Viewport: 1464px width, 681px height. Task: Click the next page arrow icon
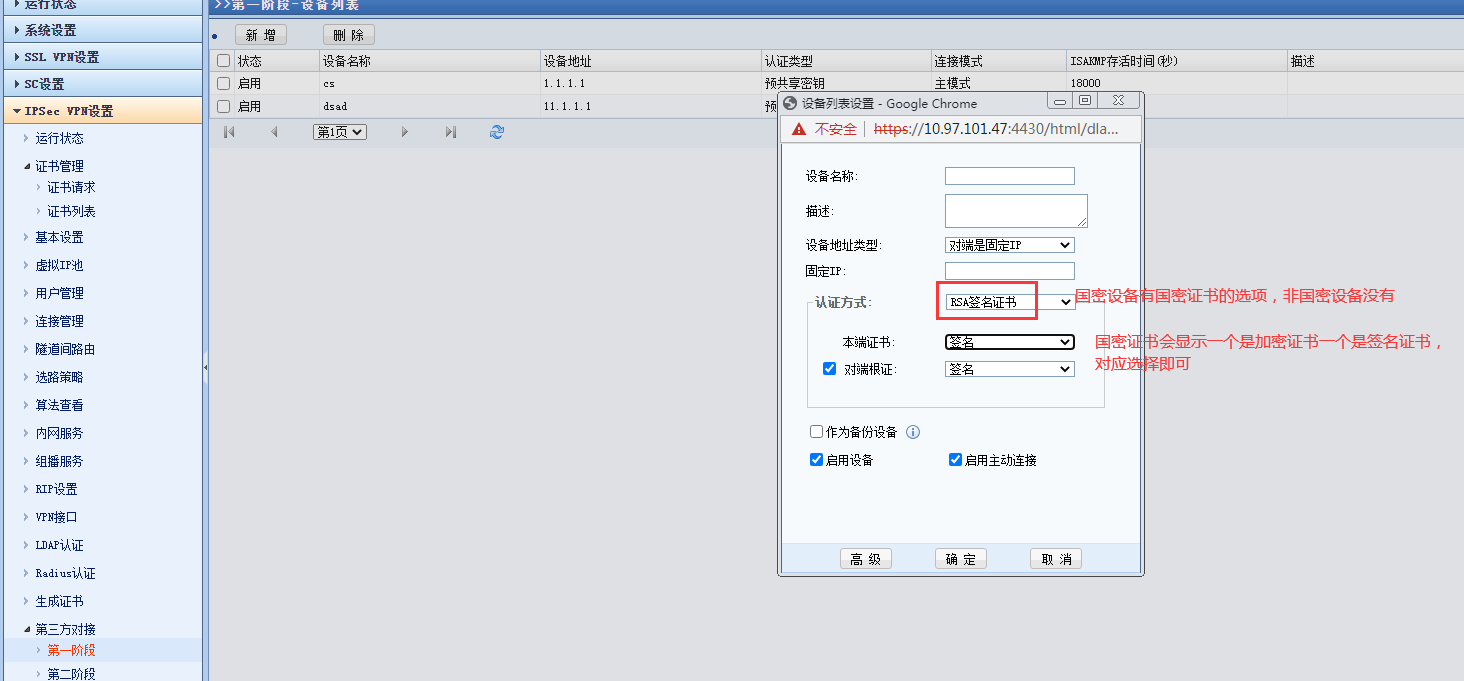coord(404,132)
